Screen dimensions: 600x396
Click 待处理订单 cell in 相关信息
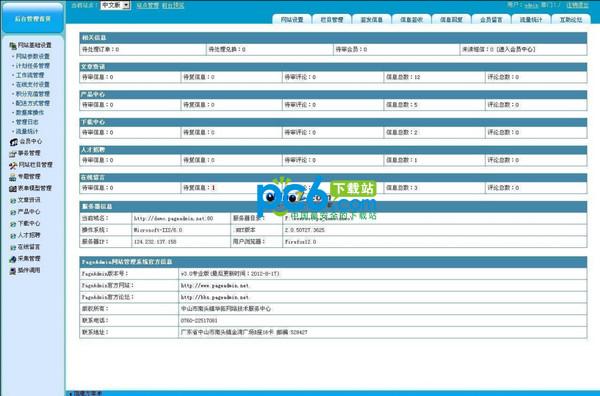click(143, 49)
